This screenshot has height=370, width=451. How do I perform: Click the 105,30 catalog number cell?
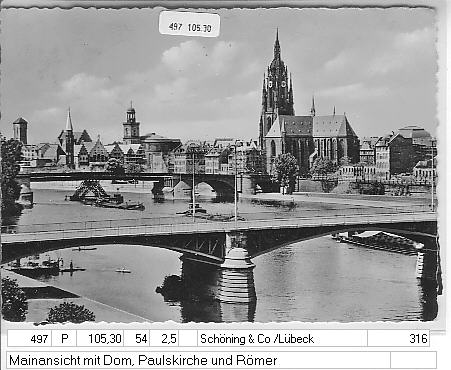click(100, 339)
